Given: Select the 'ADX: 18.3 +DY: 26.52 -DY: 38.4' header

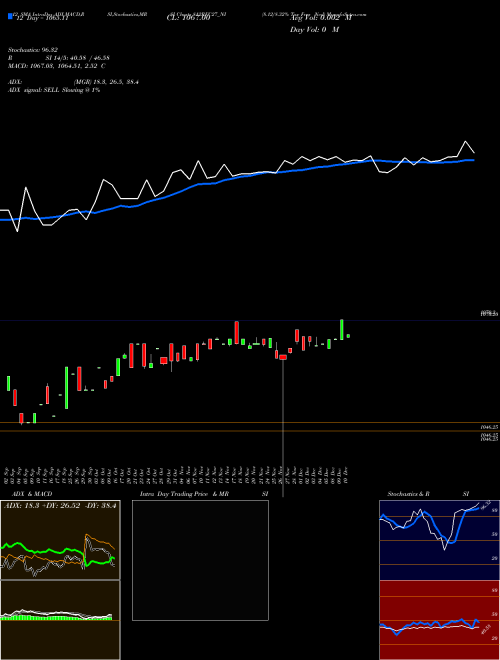Looking at the screenshot, I should [x=60, y=505].
